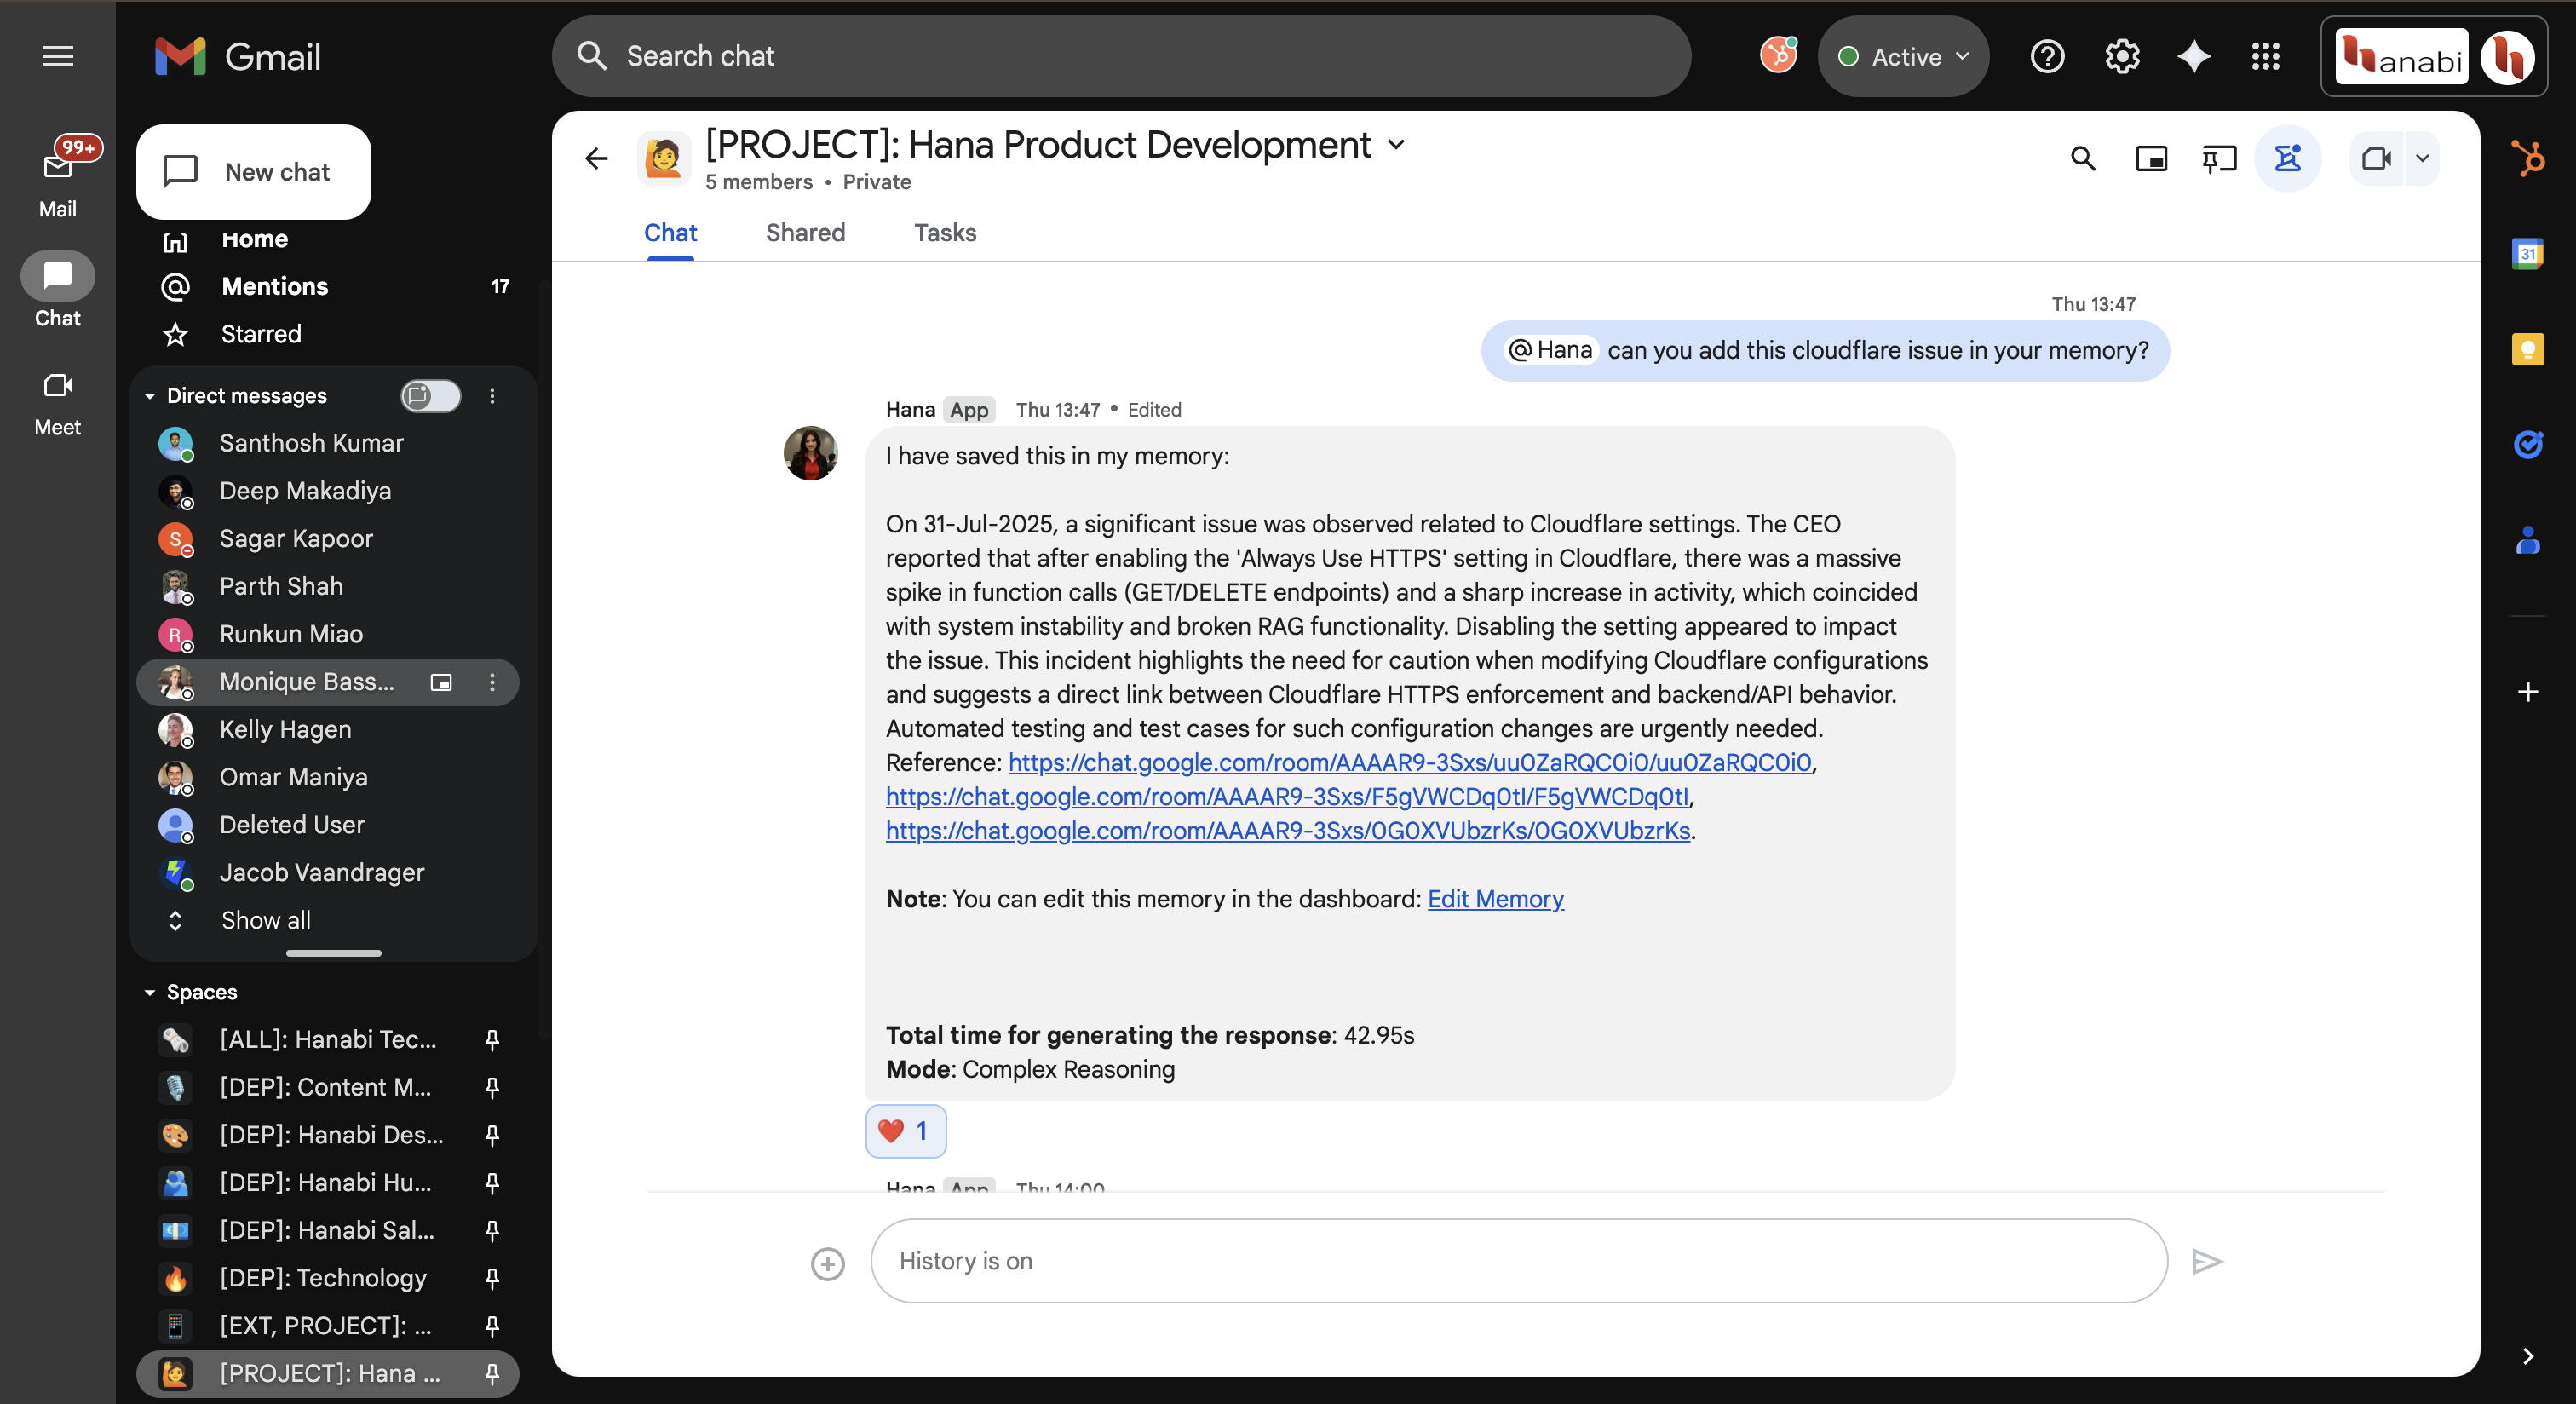Open Mail from the left rail
This screenshot has width=2576, height=1404.
pyautogui.click(x=57, y=180)
